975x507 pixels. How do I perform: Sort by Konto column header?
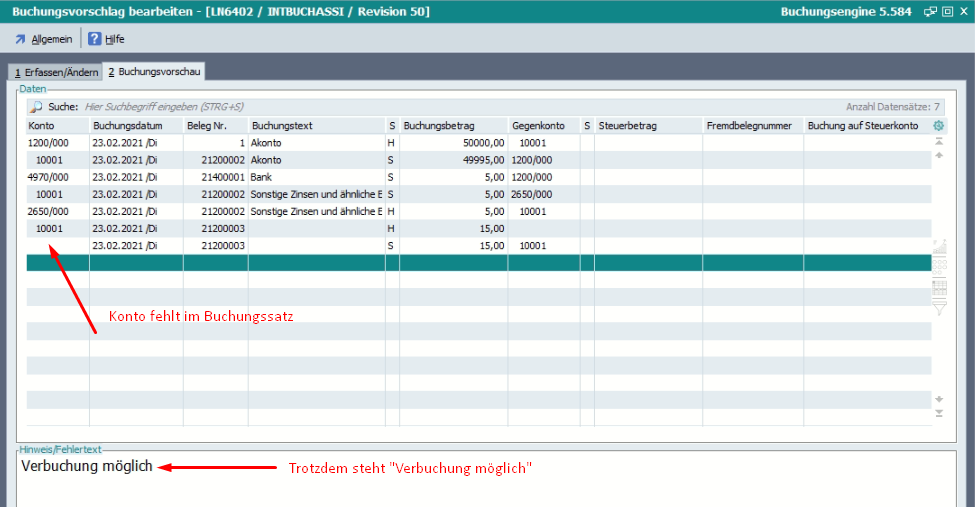57,126
